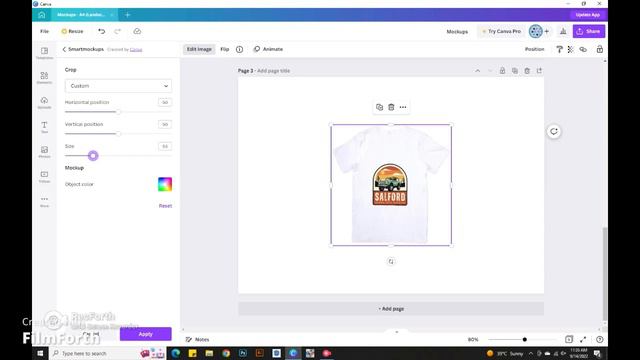Screen dimensions: 640x360
Task: Click the undo arrow
Action: pos(102,31)
